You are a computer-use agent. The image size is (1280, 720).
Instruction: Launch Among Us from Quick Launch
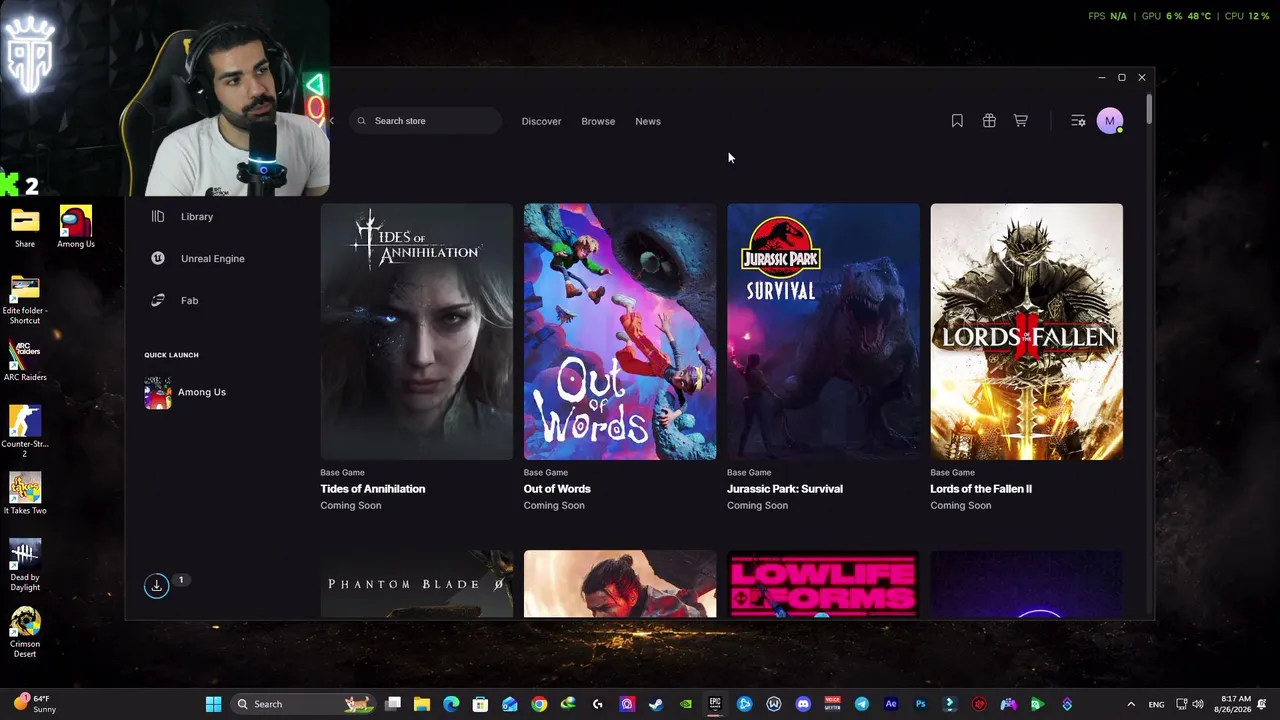(186, 392)
